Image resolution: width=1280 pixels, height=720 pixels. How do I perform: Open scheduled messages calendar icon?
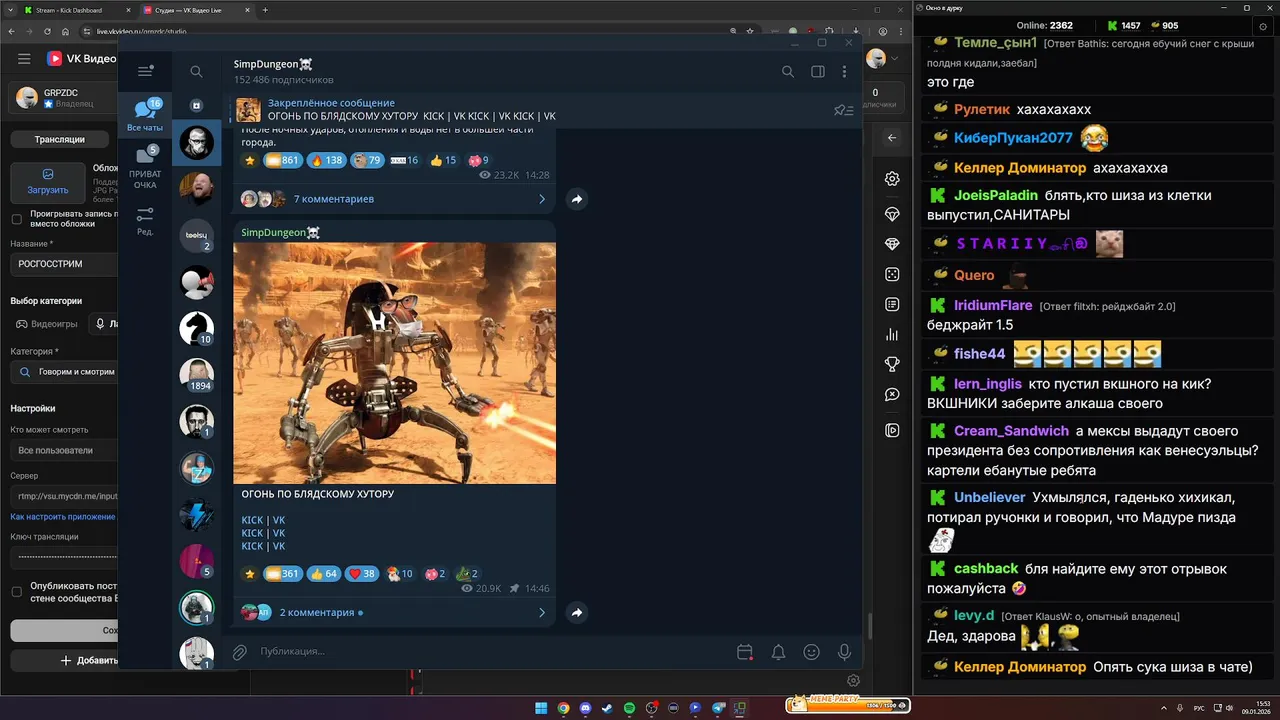pos(744,652)
